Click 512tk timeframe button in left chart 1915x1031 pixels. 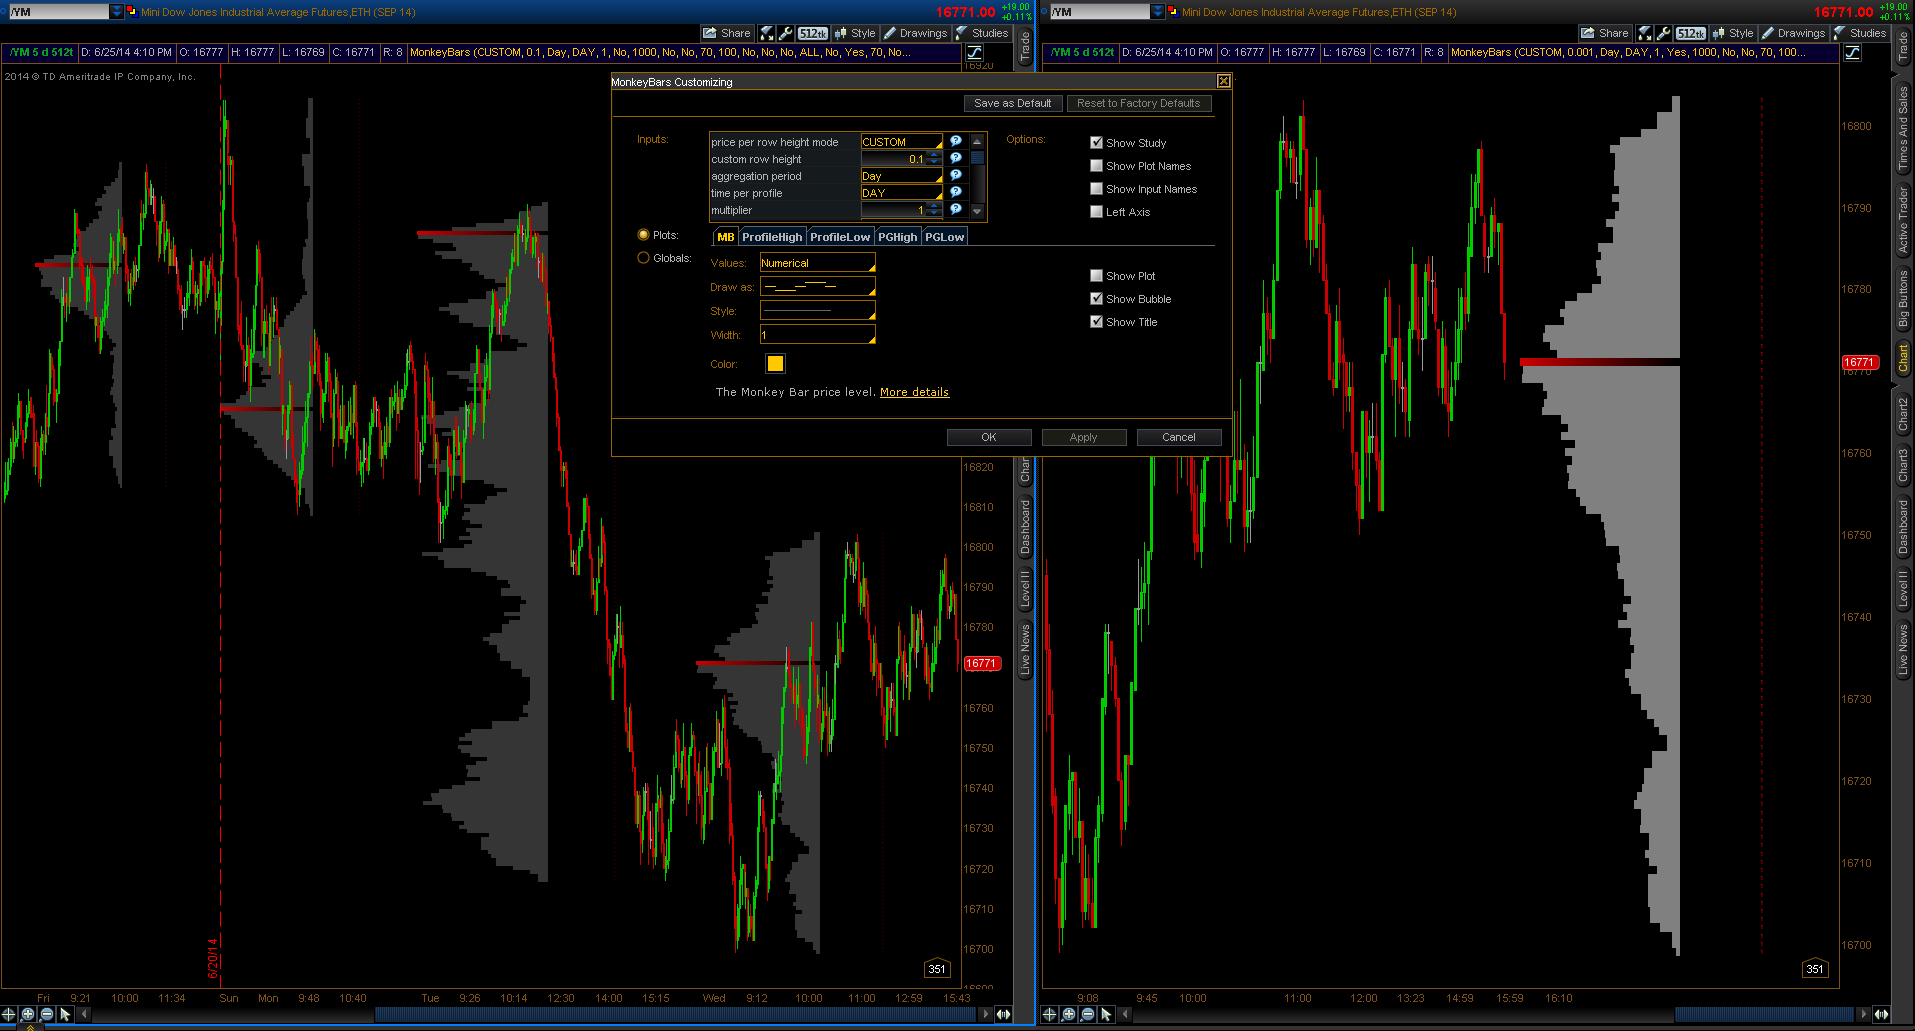[x=813, y=33]
